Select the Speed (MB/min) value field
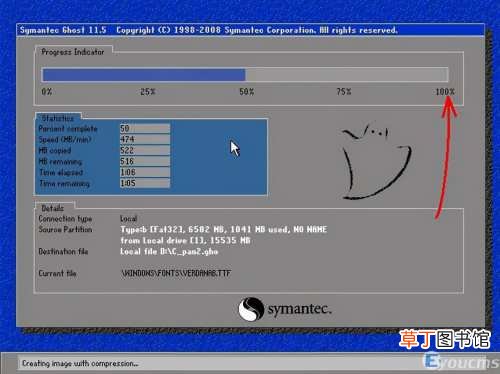The image size is (500, 374). [x=145, y=139]
